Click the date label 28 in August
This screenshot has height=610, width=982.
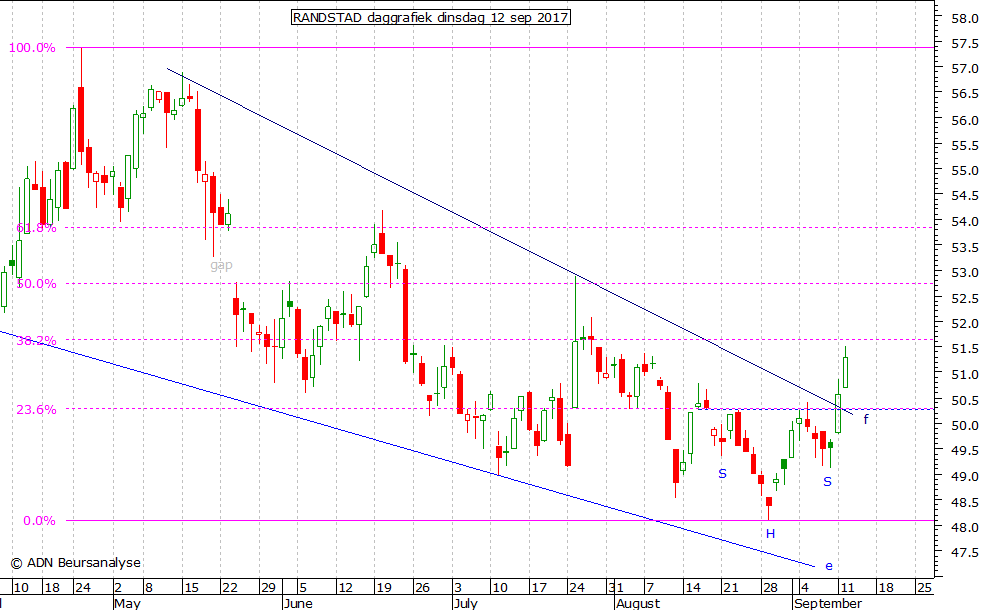770,587
